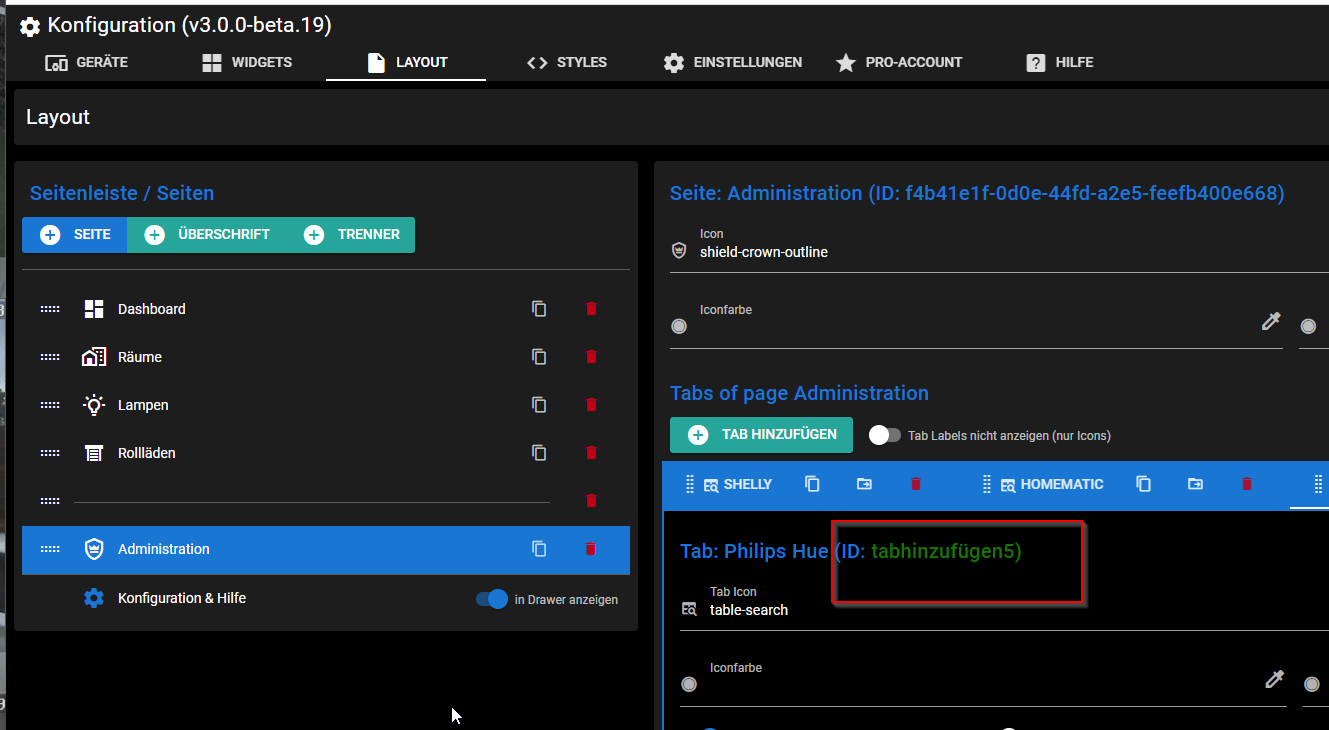Click the Räume row drag handle
Screen dimensions: 1329x730
click(x=50, y=357)
